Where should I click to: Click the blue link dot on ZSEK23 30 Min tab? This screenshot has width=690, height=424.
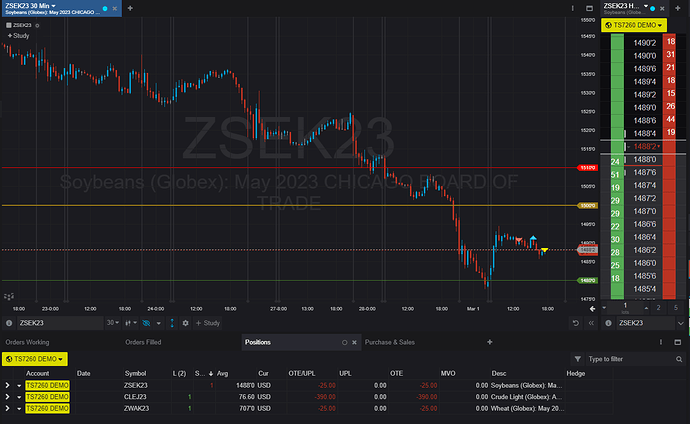[105, 8]
